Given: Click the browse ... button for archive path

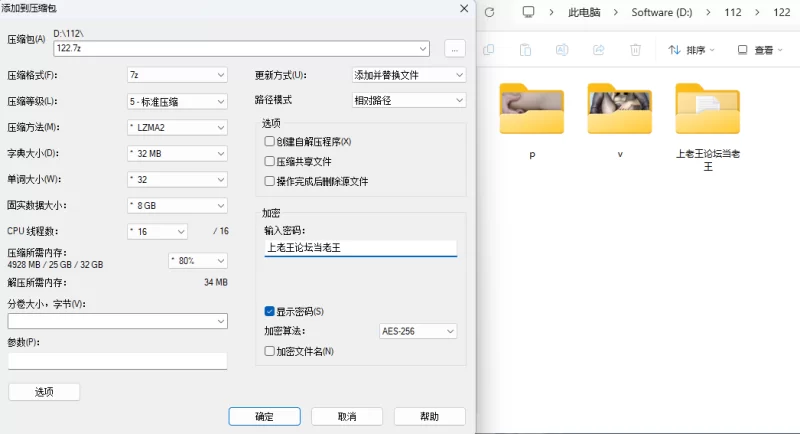Looking at the screenshot, I should click(x=455, y=49).
